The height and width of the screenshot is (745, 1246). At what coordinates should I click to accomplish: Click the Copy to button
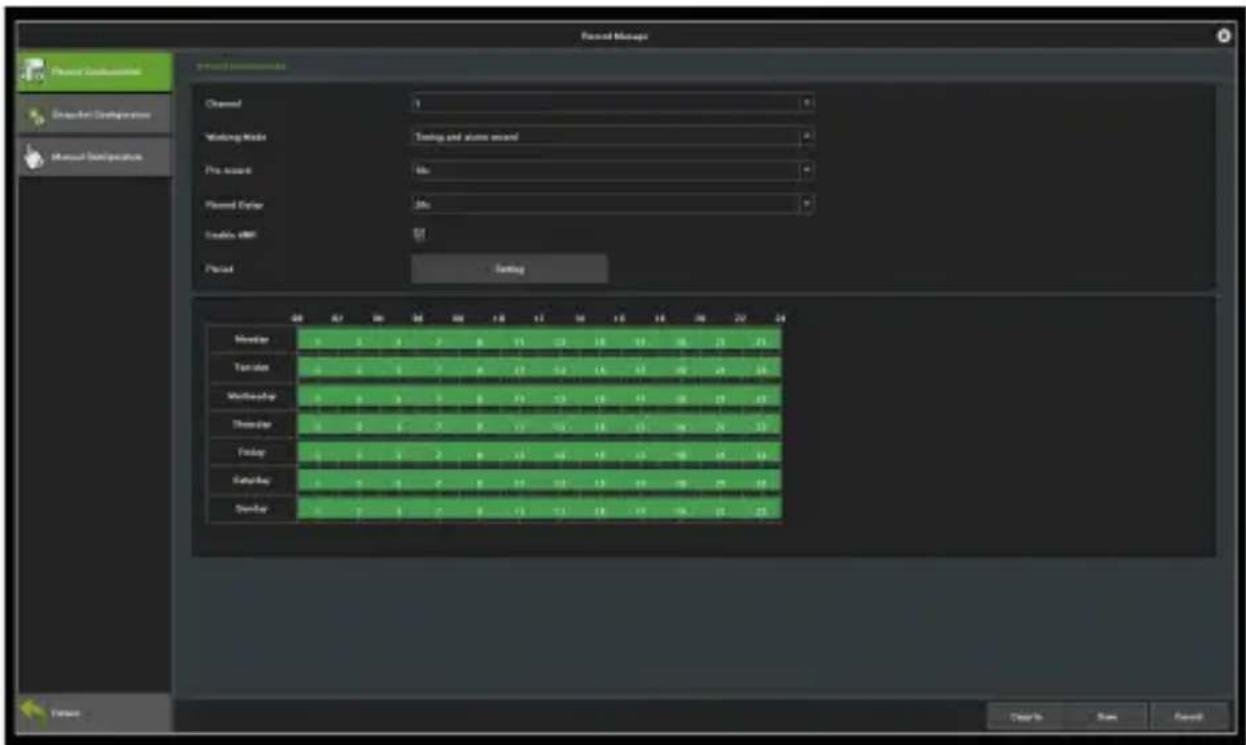click(x=1027, y=716)
